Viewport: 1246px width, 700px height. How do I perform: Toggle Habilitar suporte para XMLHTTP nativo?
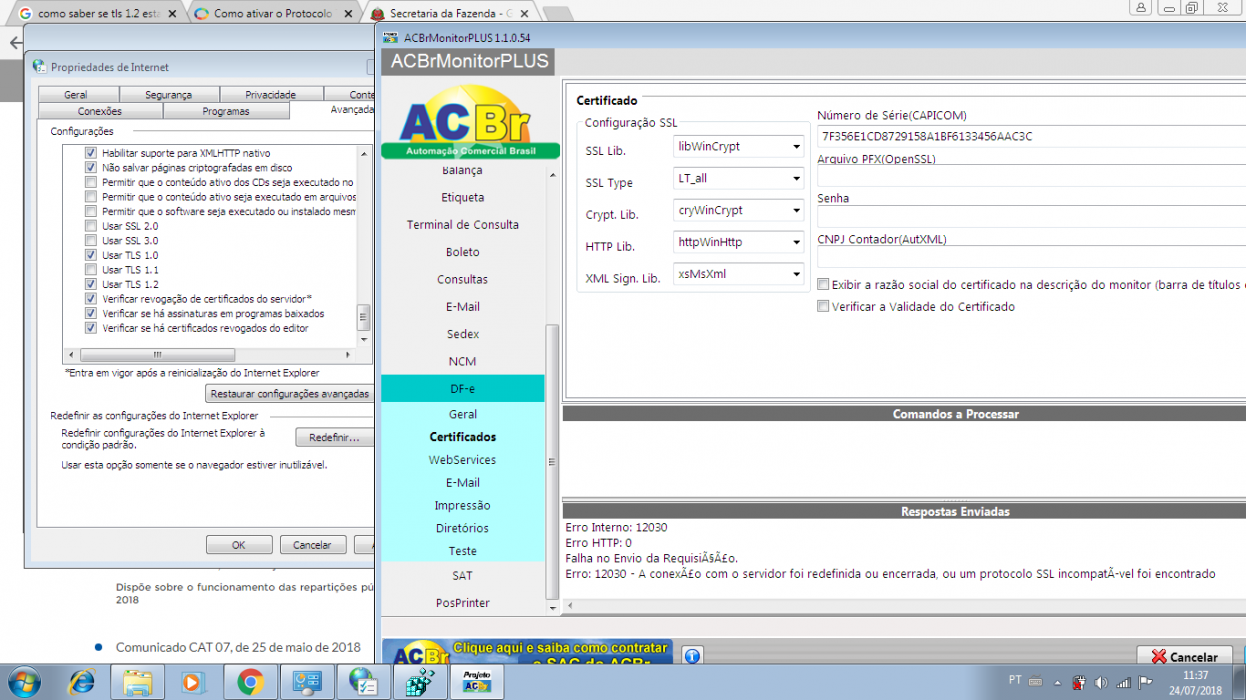(91, 153)
